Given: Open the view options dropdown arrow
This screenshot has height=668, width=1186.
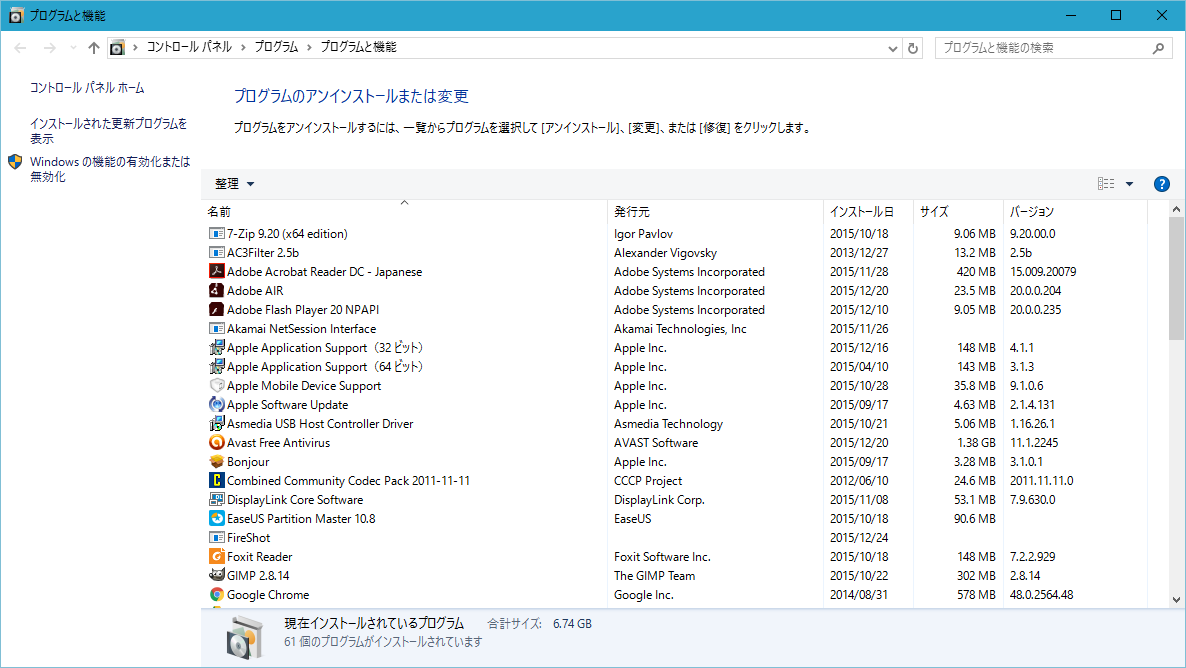Looking at the screenshot, I should (1129, 184).
